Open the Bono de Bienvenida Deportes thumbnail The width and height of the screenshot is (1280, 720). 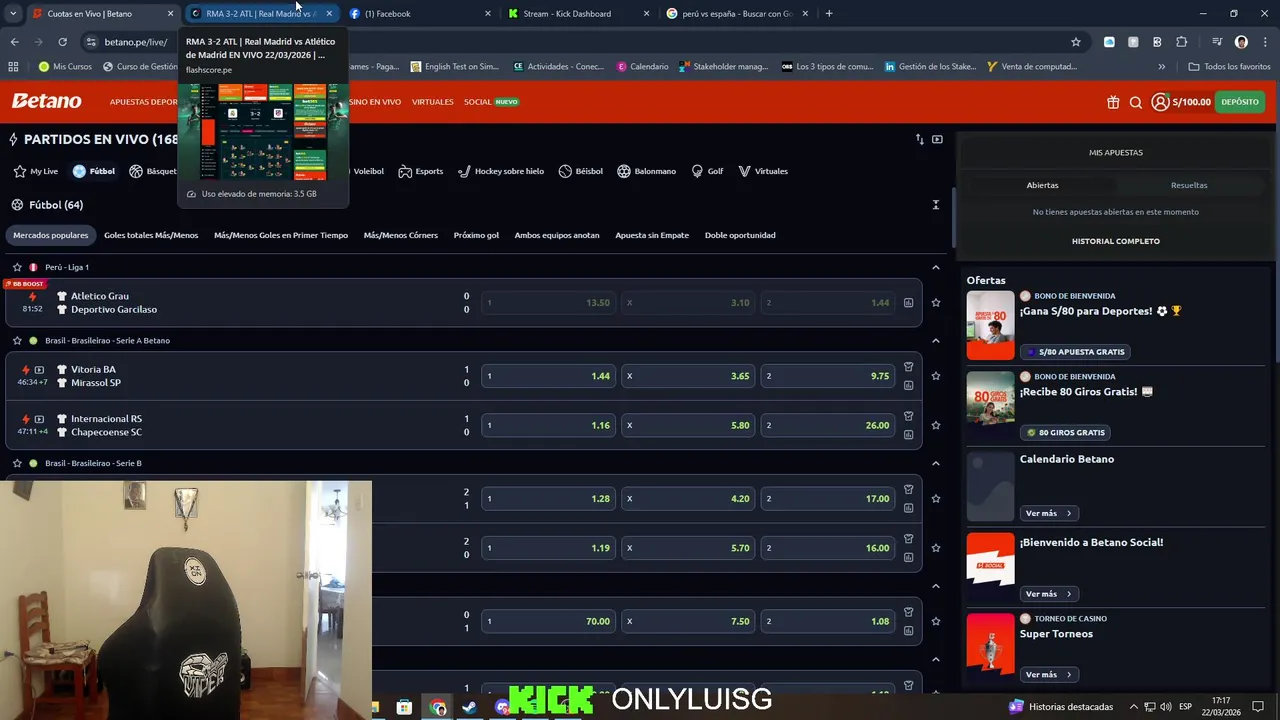(990, 325)
